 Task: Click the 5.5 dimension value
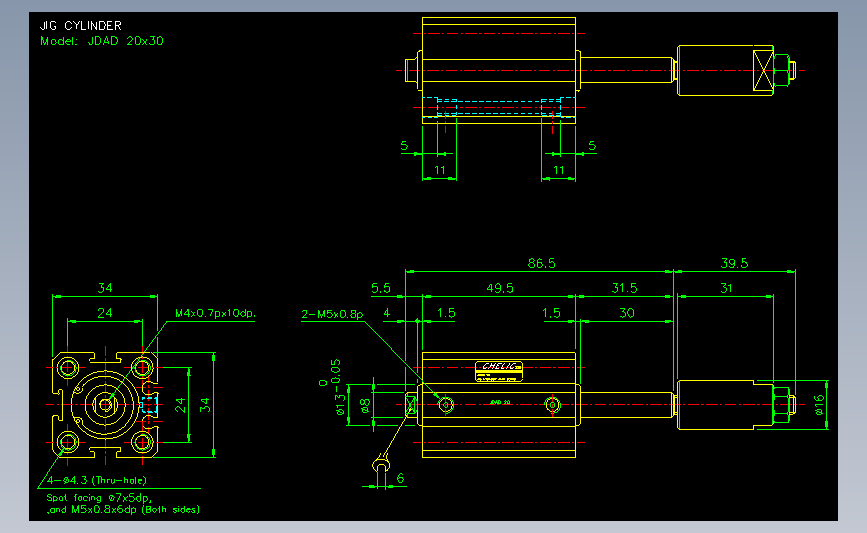380,288
